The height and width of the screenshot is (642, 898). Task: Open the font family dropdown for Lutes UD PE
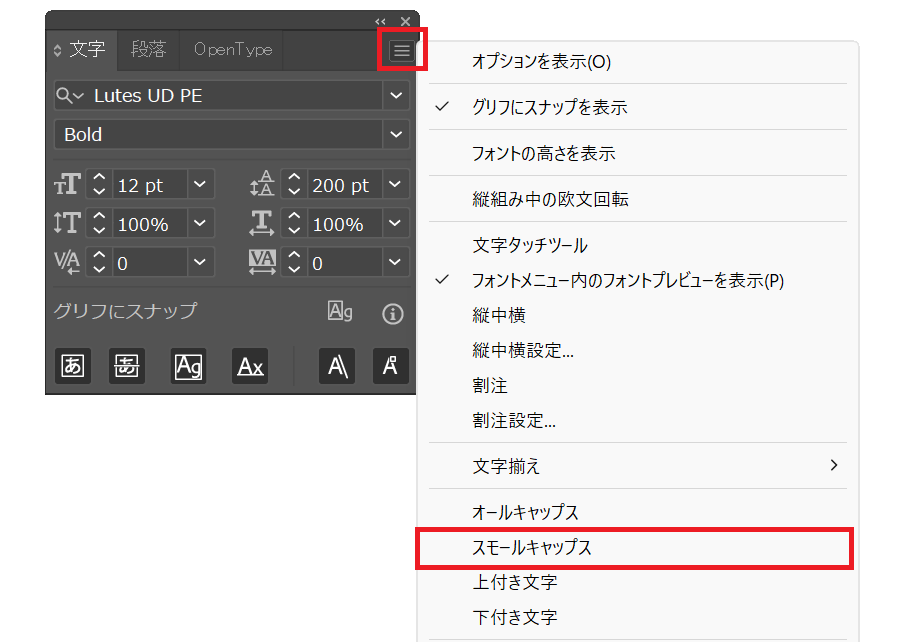coord(397,95)
